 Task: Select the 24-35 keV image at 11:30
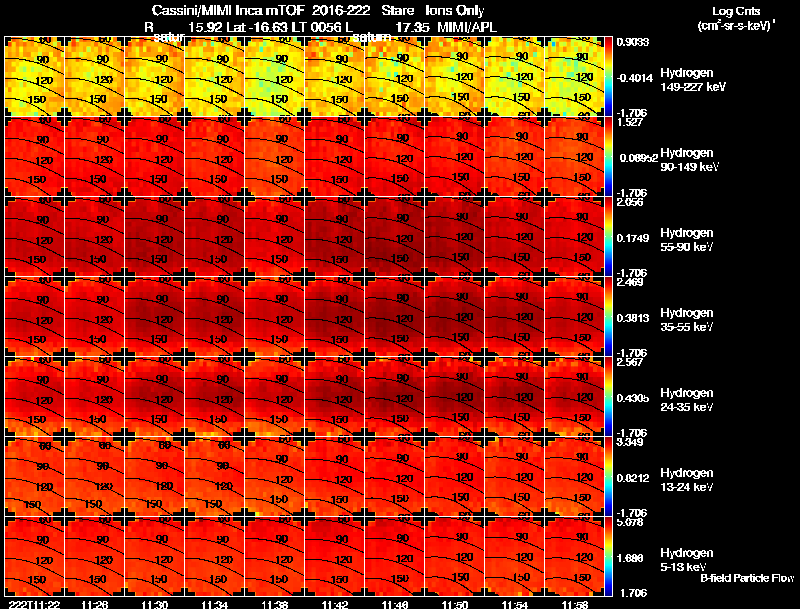[154, 396]
